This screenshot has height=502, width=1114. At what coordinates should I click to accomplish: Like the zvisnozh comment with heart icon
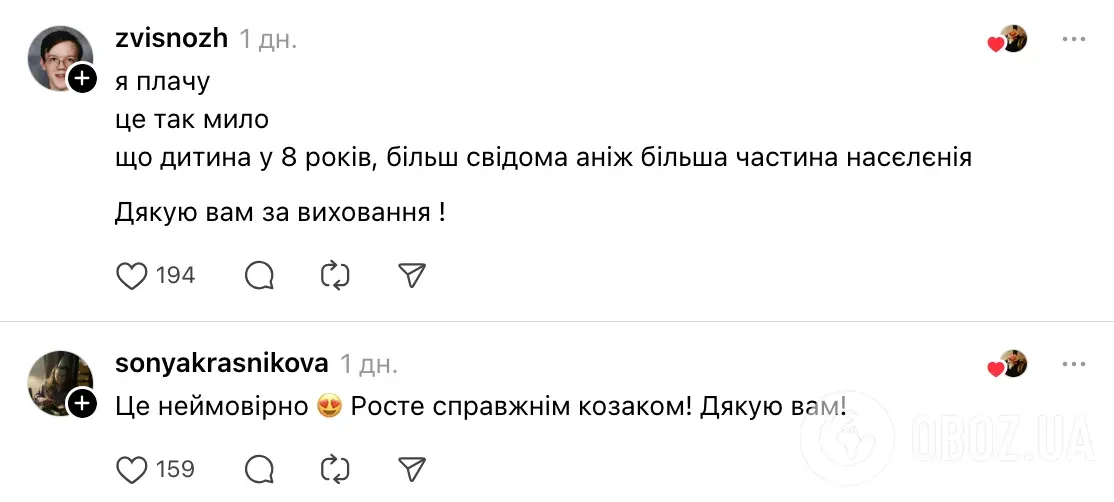132,275
